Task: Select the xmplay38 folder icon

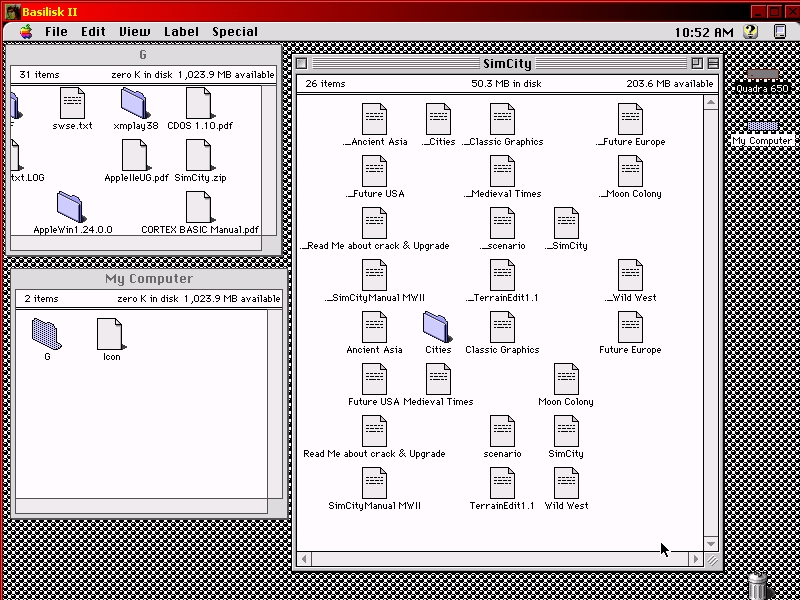Action: 135,103
